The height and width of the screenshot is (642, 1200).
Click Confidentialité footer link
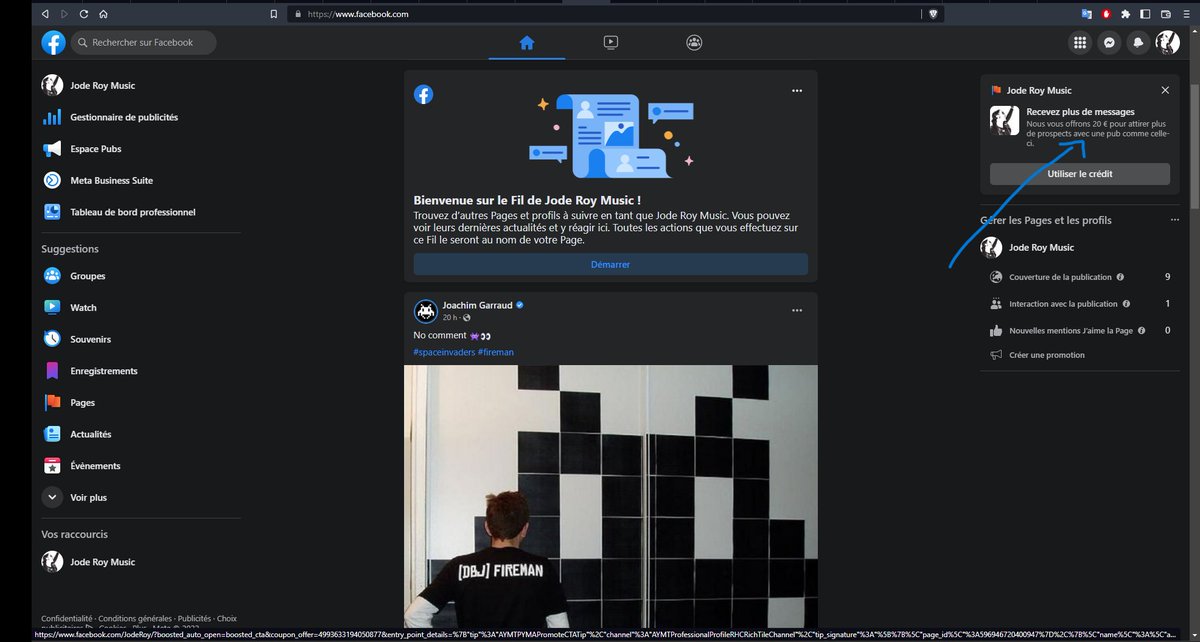point(67,618)
